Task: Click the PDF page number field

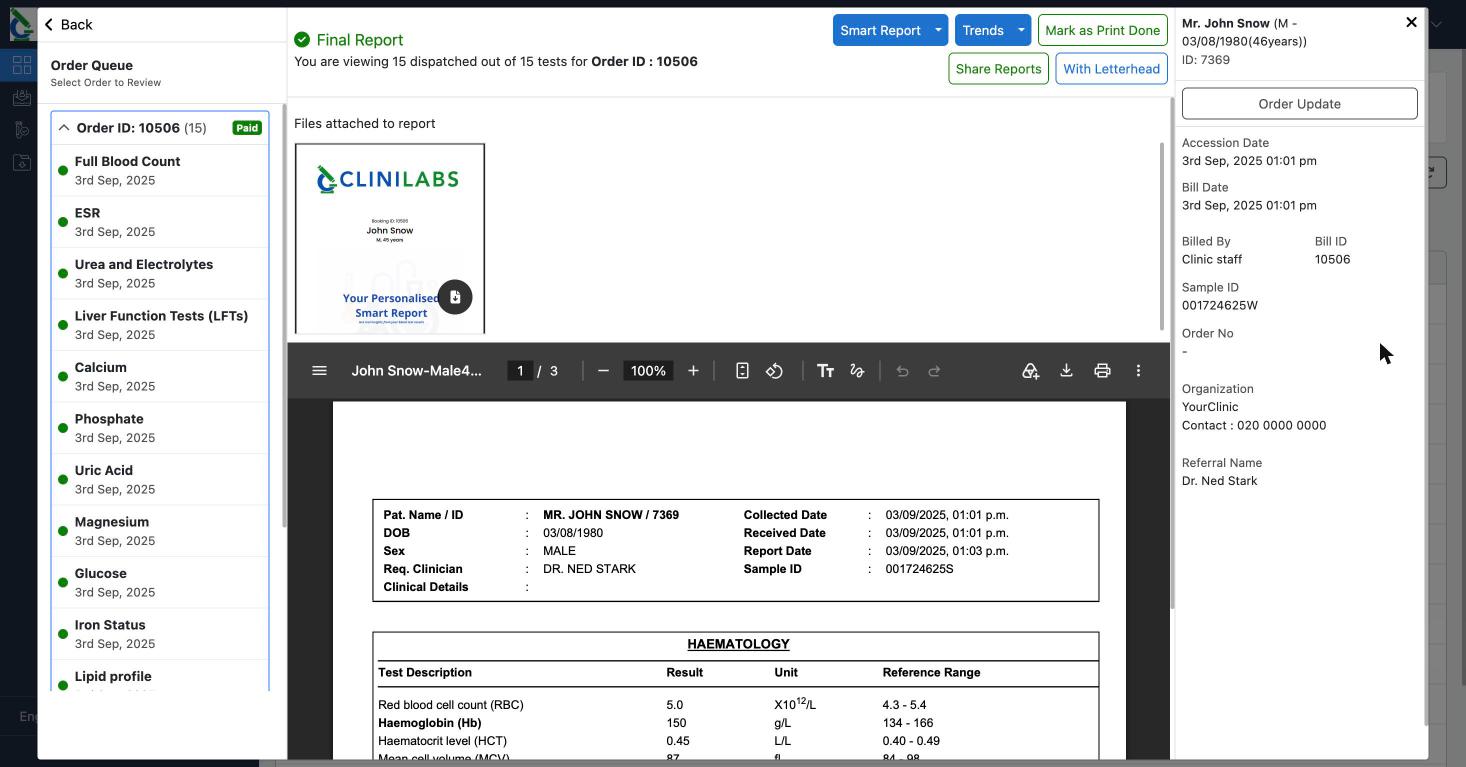Action: pos(520,371)
